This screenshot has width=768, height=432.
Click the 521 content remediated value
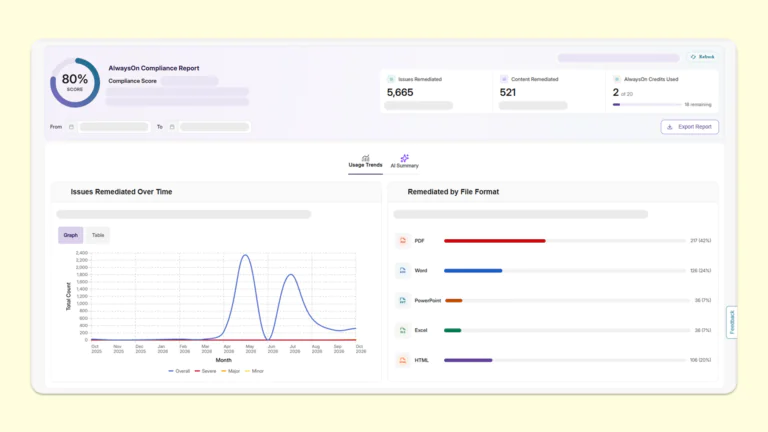click(x=508, y=92)
